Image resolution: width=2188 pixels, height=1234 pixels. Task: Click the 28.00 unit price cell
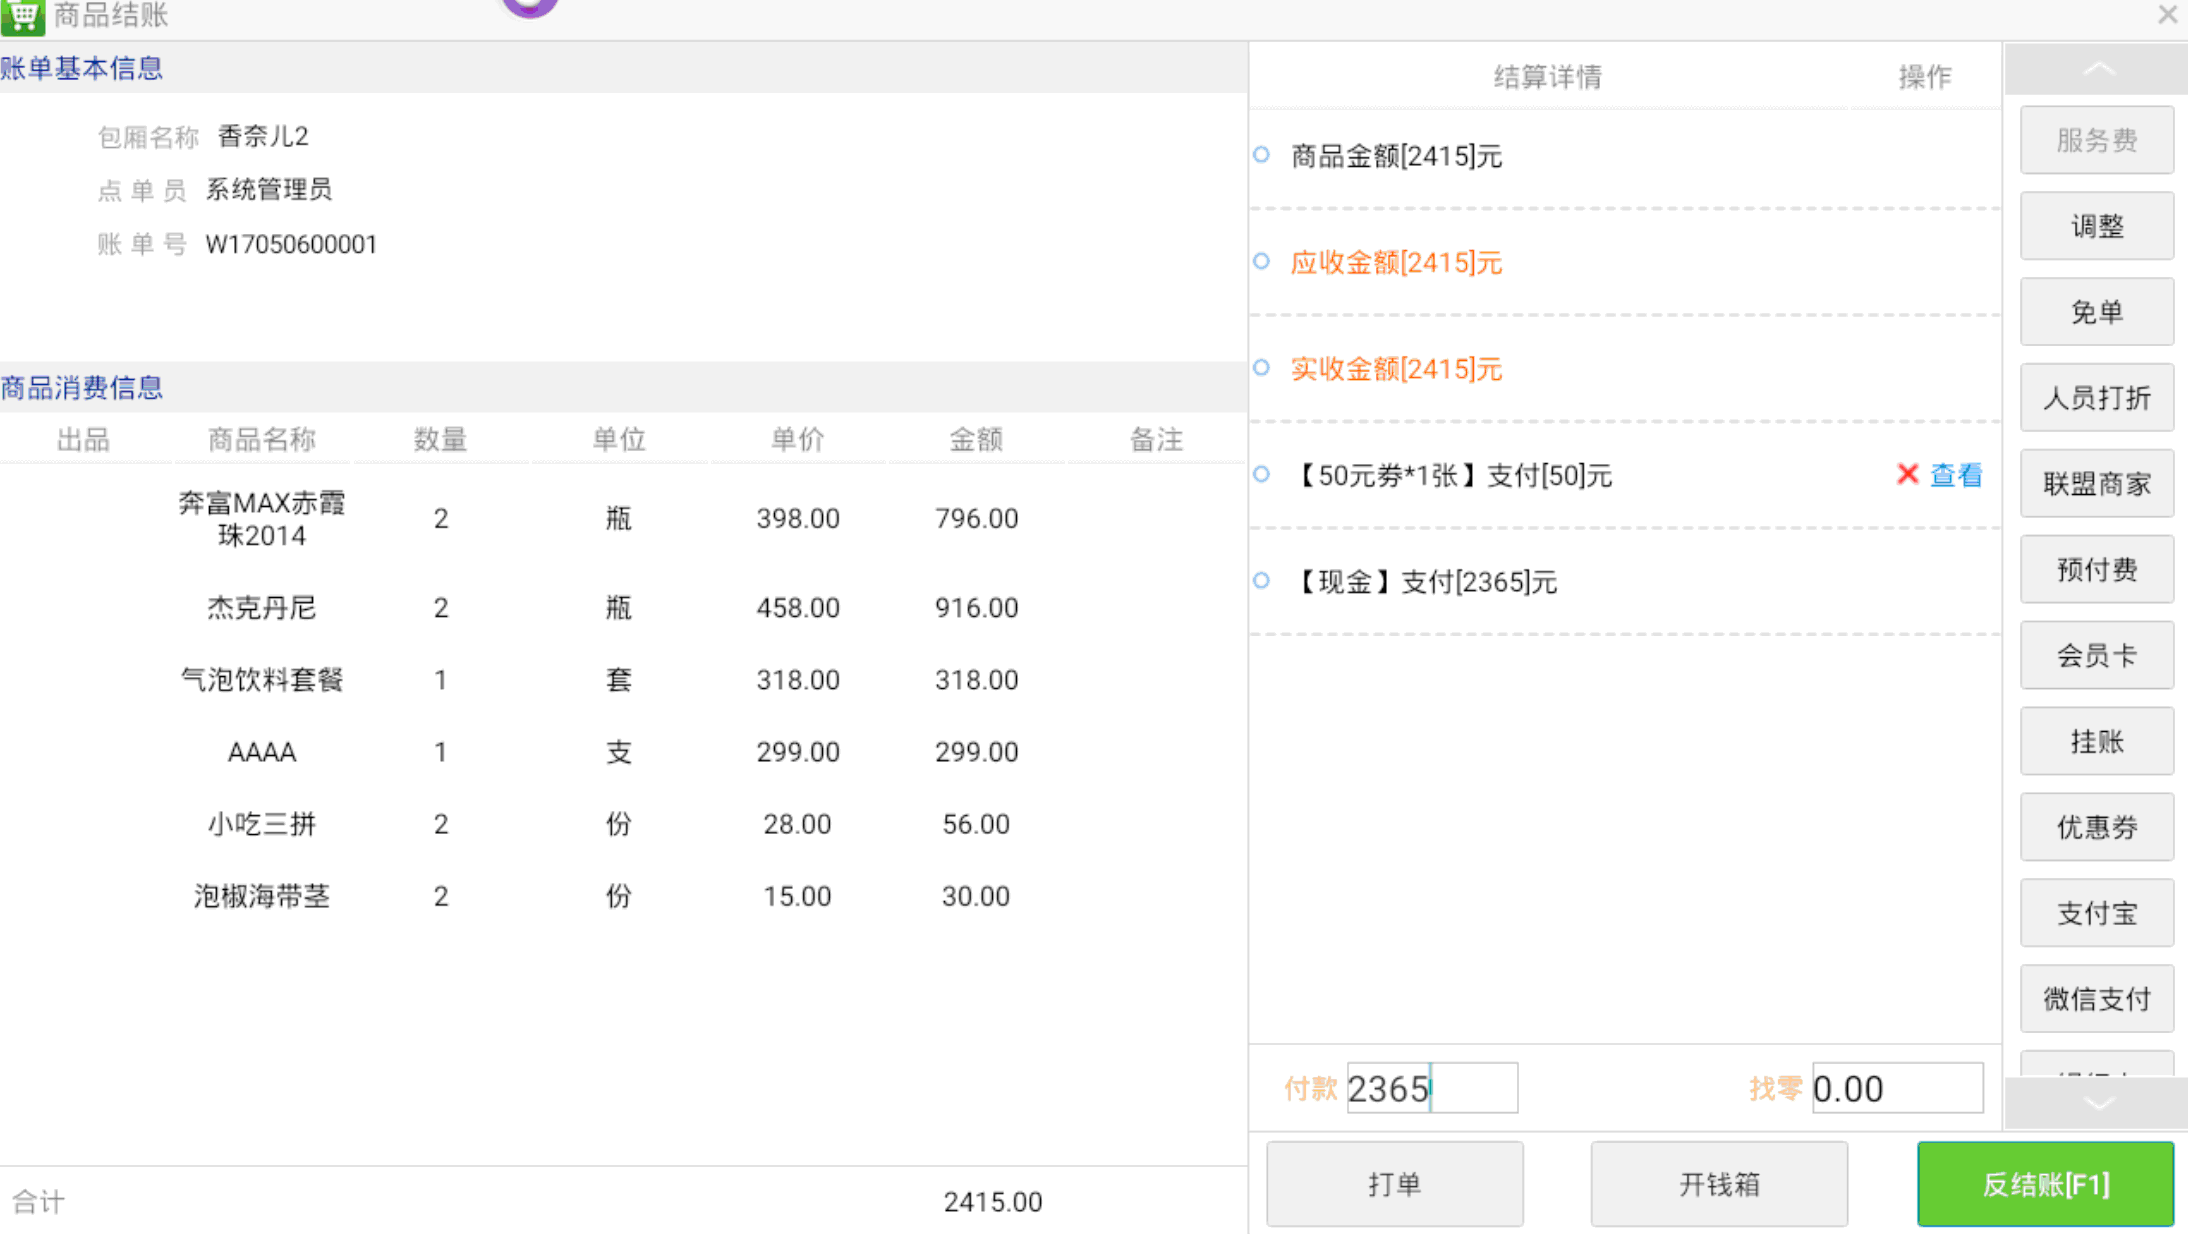pos(797,824)
